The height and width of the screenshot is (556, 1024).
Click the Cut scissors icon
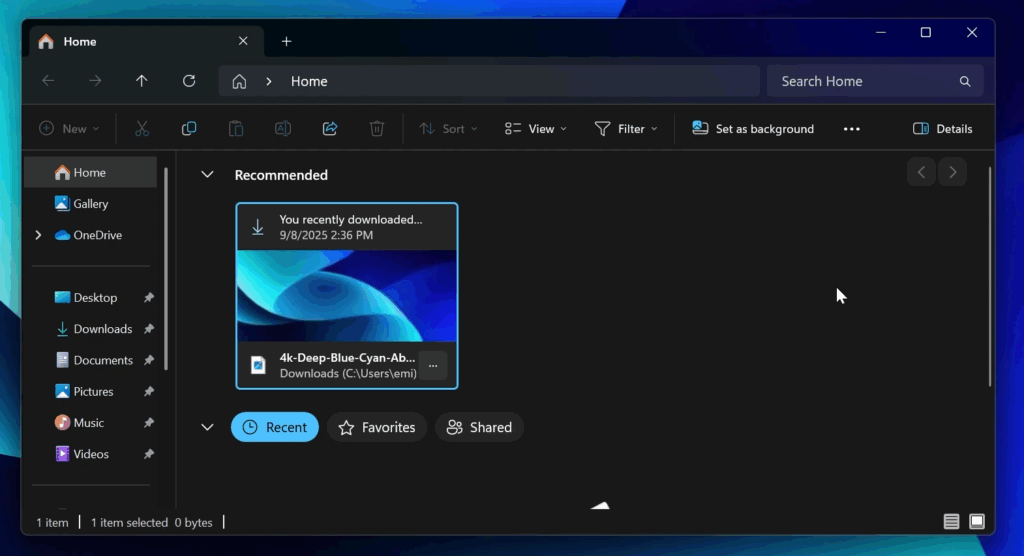tap(142, 129)
